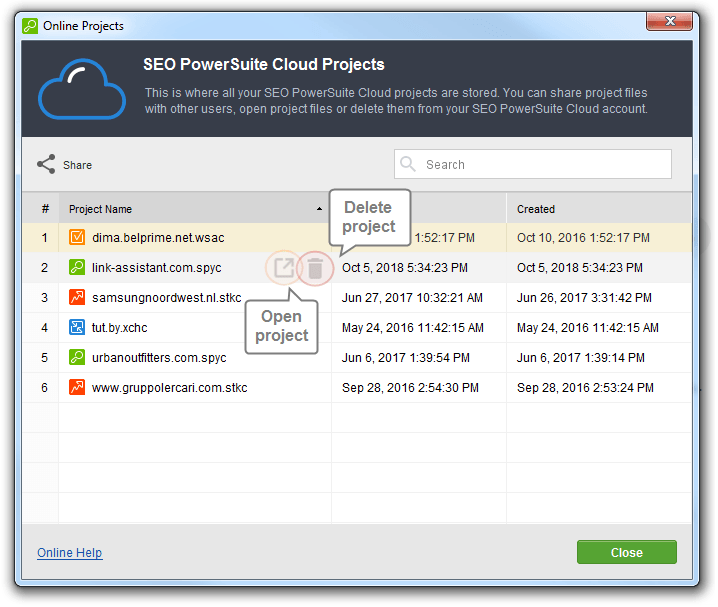The width and height of the screenshot is (718, 607).
Task: Open project icon on link-assistant.com.spyc row
Action: (x=284, y=268)
